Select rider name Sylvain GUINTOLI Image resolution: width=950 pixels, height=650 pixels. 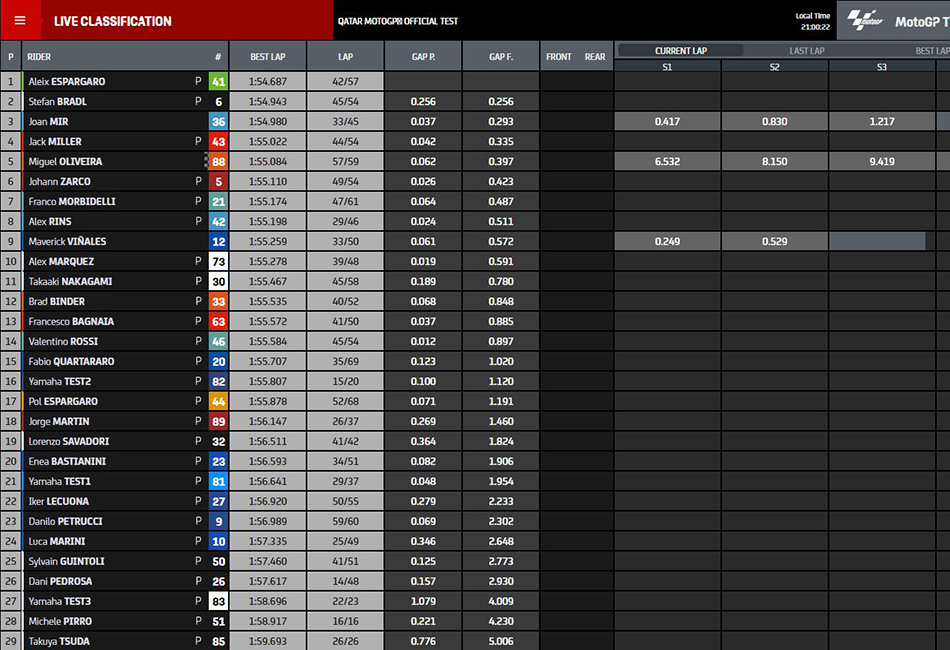point(66,561)
